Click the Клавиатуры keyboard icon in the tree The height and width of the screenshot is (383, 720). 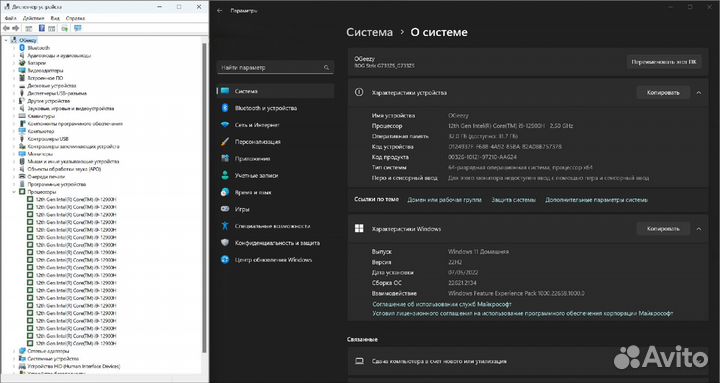[22, 116]
